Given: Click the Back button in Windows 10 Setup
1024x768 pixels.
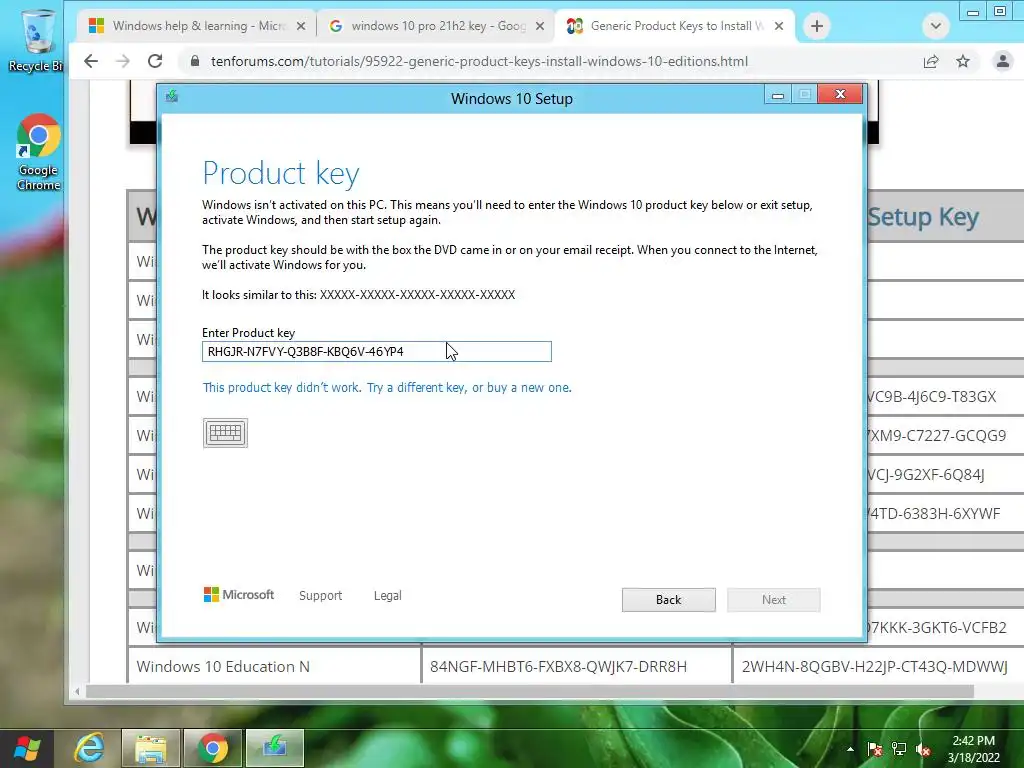Looking at the screenshot, I should coord(668,600).
